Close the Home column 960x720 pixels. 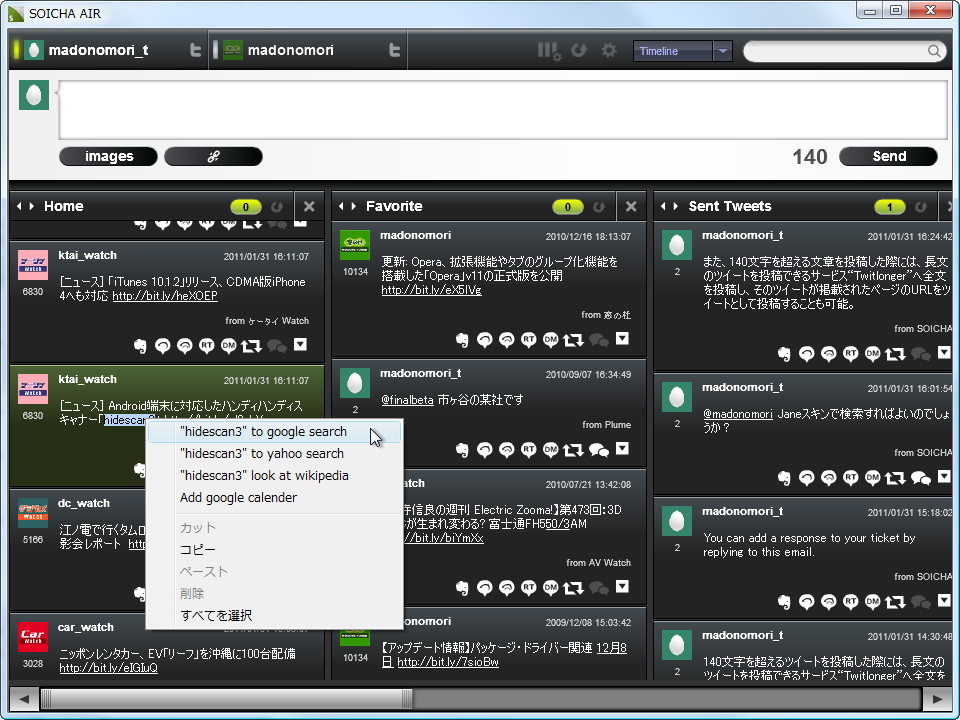309,207
